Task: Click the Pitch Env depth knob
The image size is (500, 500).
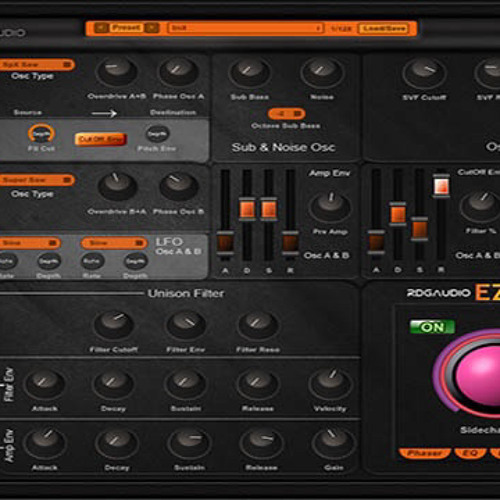Action: click(x=157, y=134)
